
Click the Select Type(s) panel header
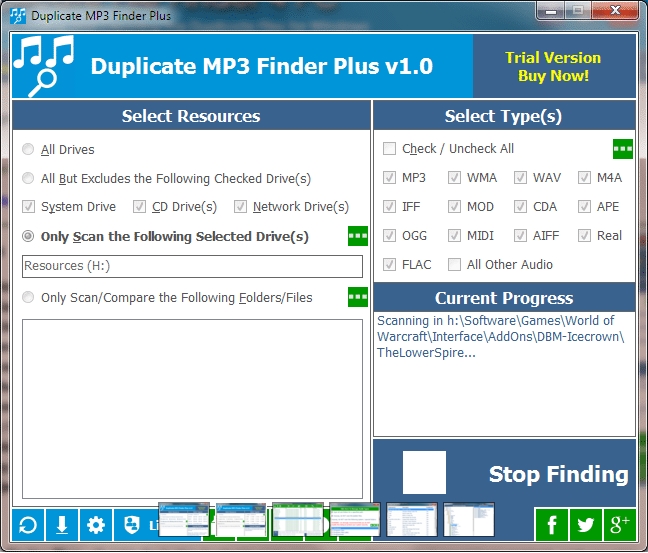(504, 116)
